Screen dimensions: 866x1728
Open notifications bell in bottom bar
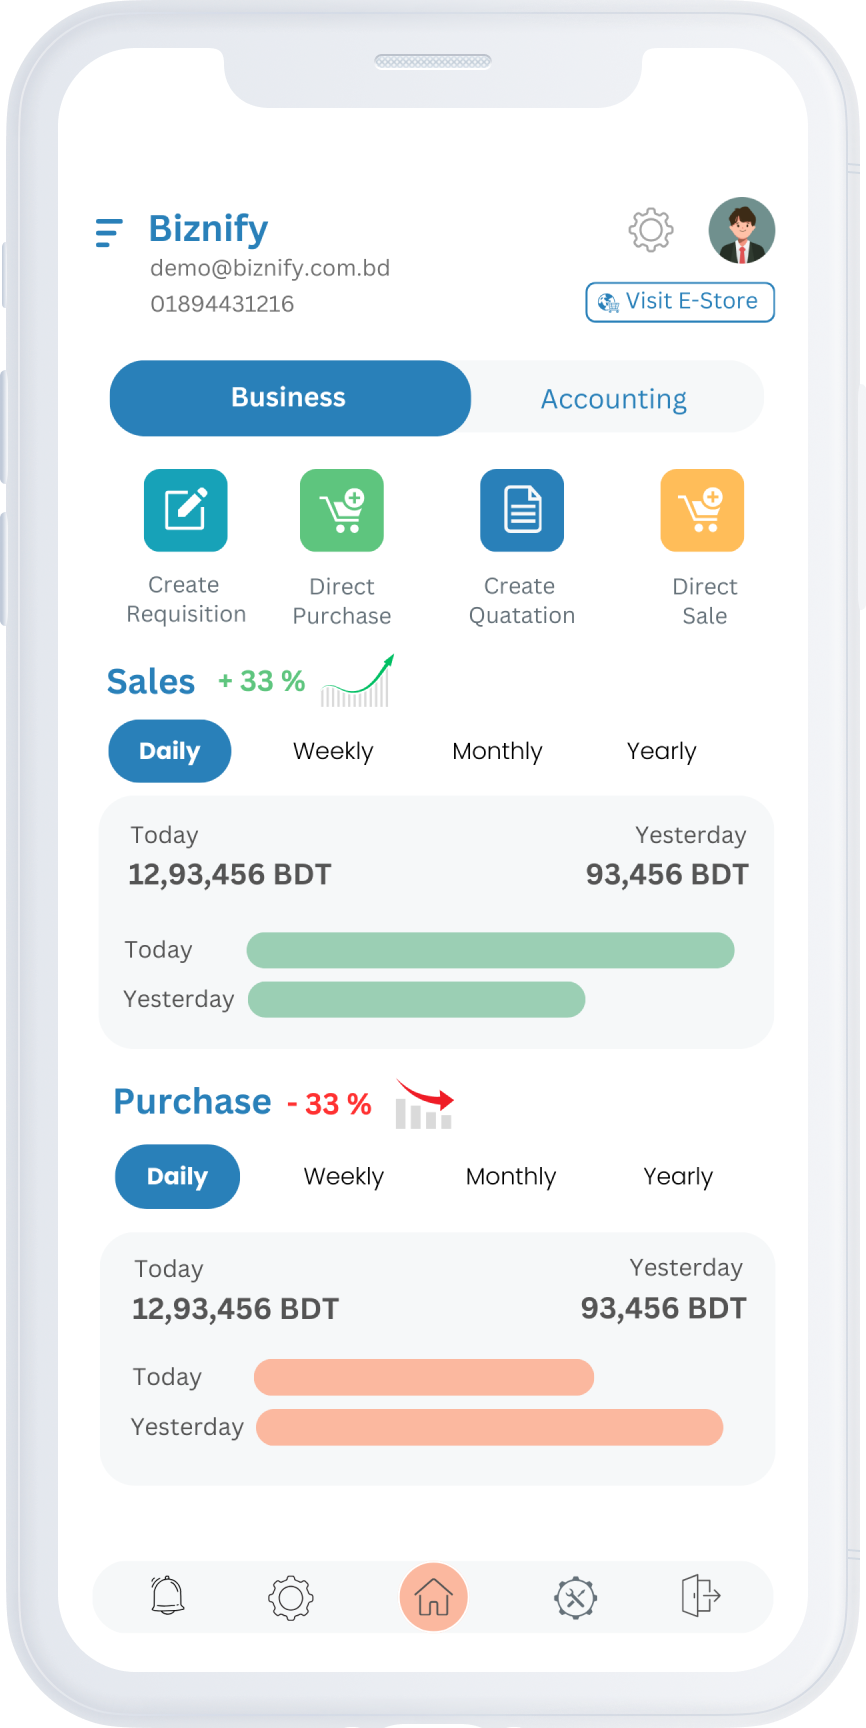coord(168,1596)
